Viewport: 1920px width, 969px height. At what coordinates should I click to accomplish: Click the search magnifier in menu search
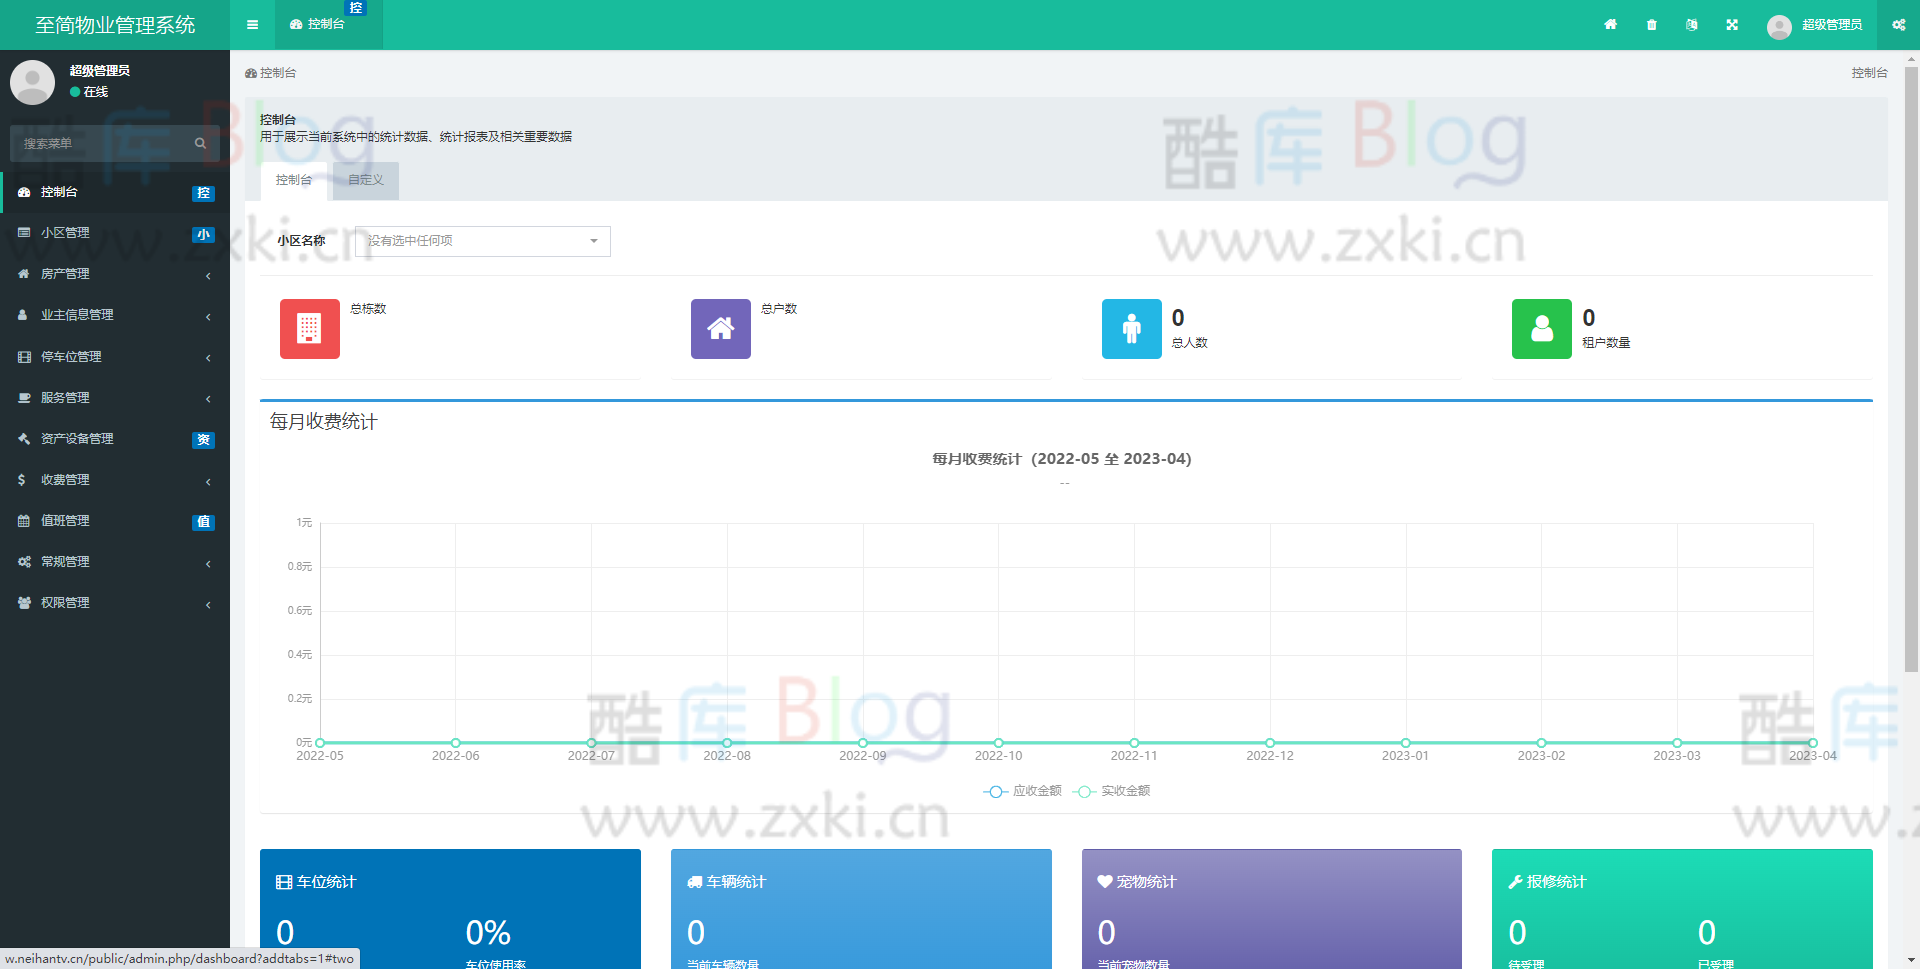[x=200, y=144]
